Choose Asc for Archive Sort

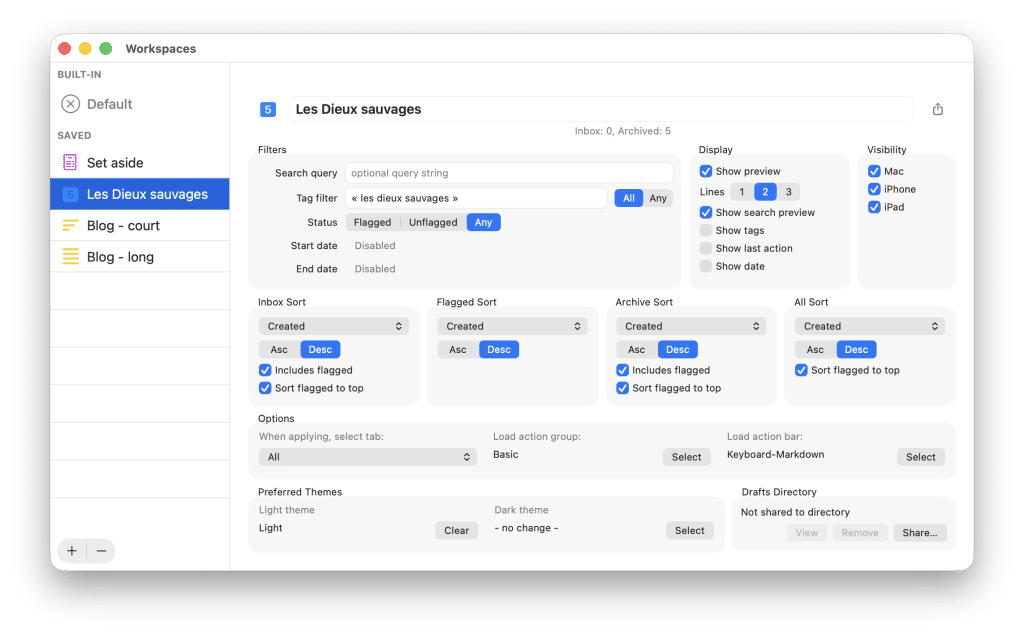click(637, 350)
